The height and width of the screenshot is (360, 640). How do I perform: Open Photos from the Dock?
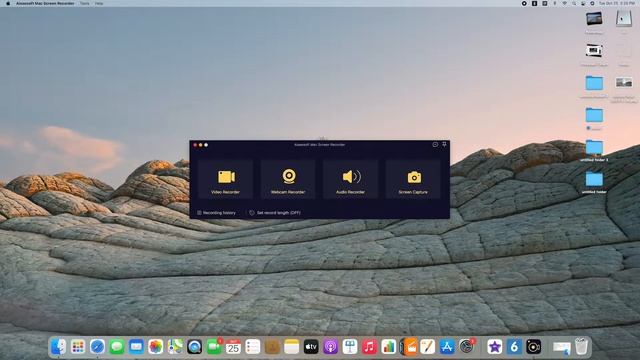[x=156, y=347]
